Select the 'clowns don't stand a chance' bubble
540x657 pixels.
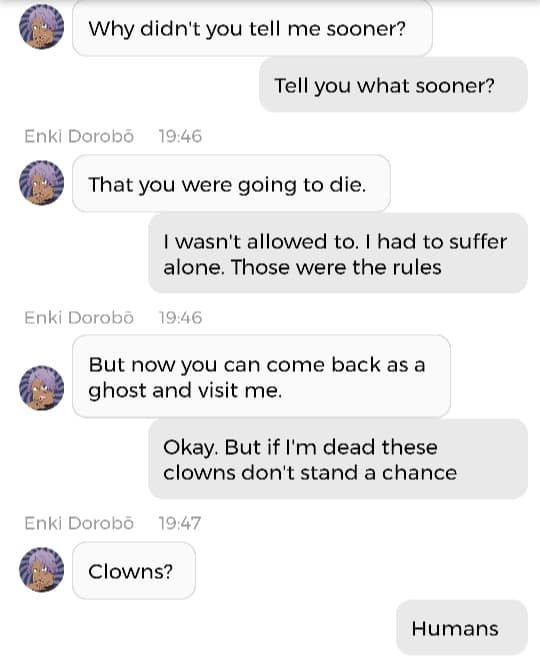[338, 459]
